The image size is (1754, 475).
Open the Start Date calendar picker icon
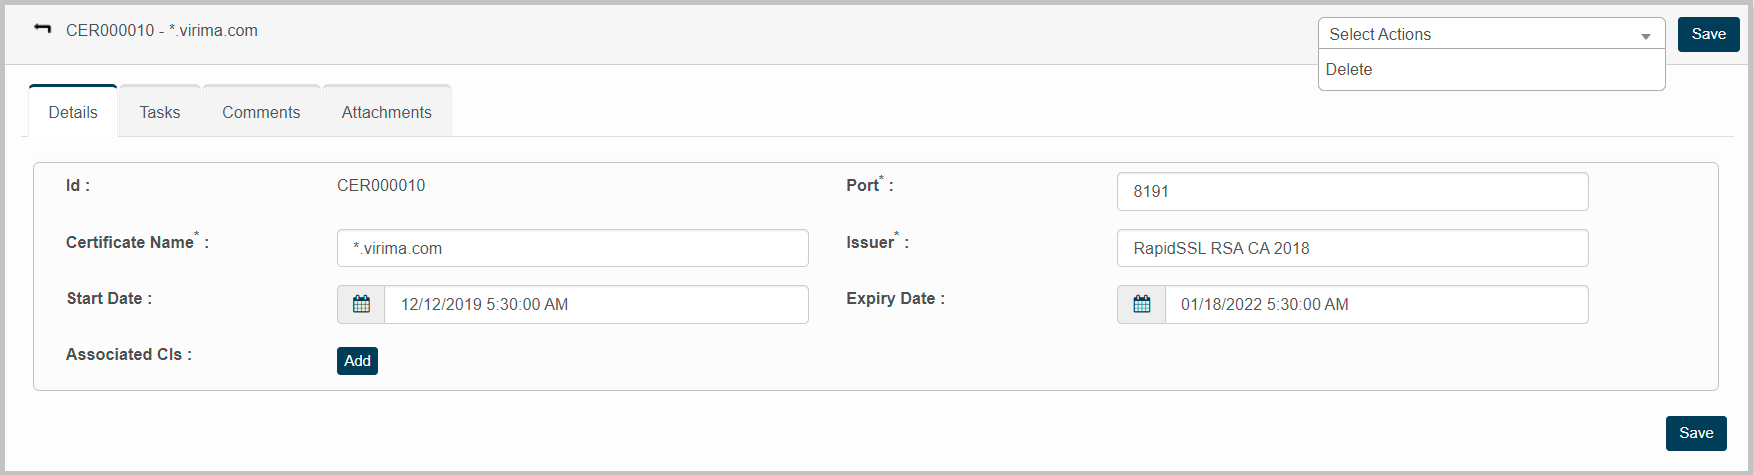[361, 304]
